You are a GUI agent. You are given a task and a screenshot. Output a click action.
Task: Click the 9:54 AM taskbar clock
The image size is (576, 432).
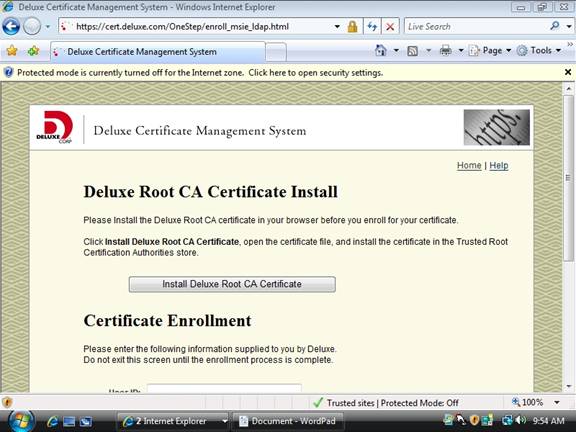[548, 421]
